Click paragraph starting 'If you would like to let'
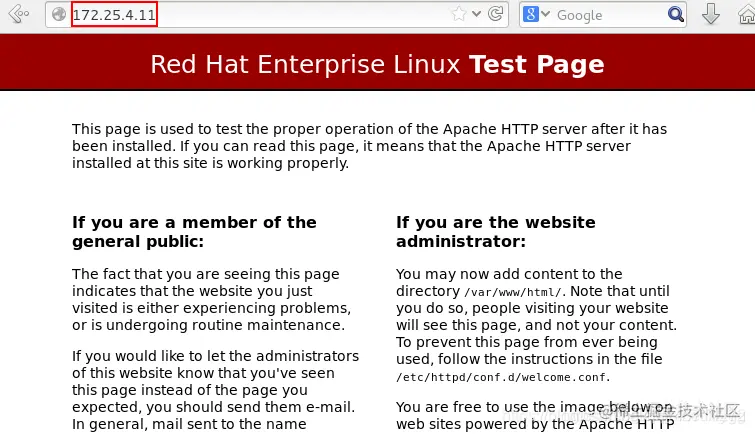Viewport: 755px width, 434px height. 215,390
